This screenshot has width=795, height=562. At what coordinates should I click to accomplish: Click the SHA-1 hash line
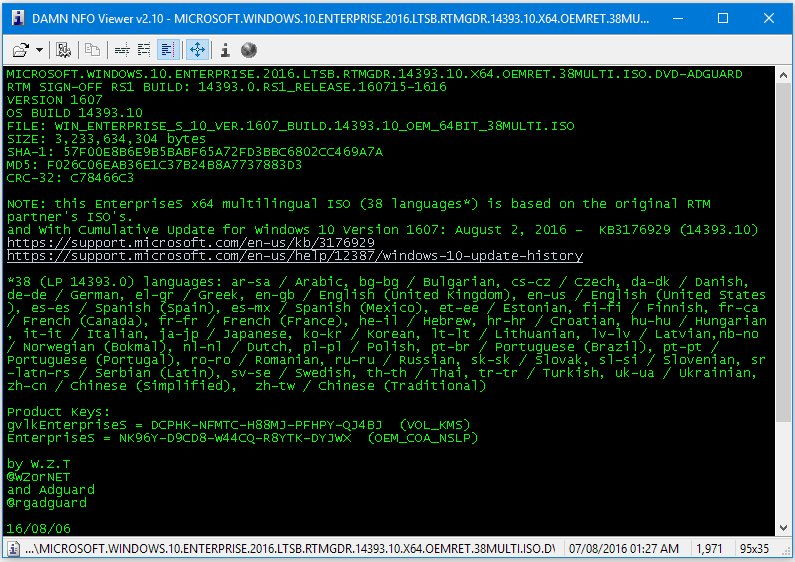coord(195,152)
